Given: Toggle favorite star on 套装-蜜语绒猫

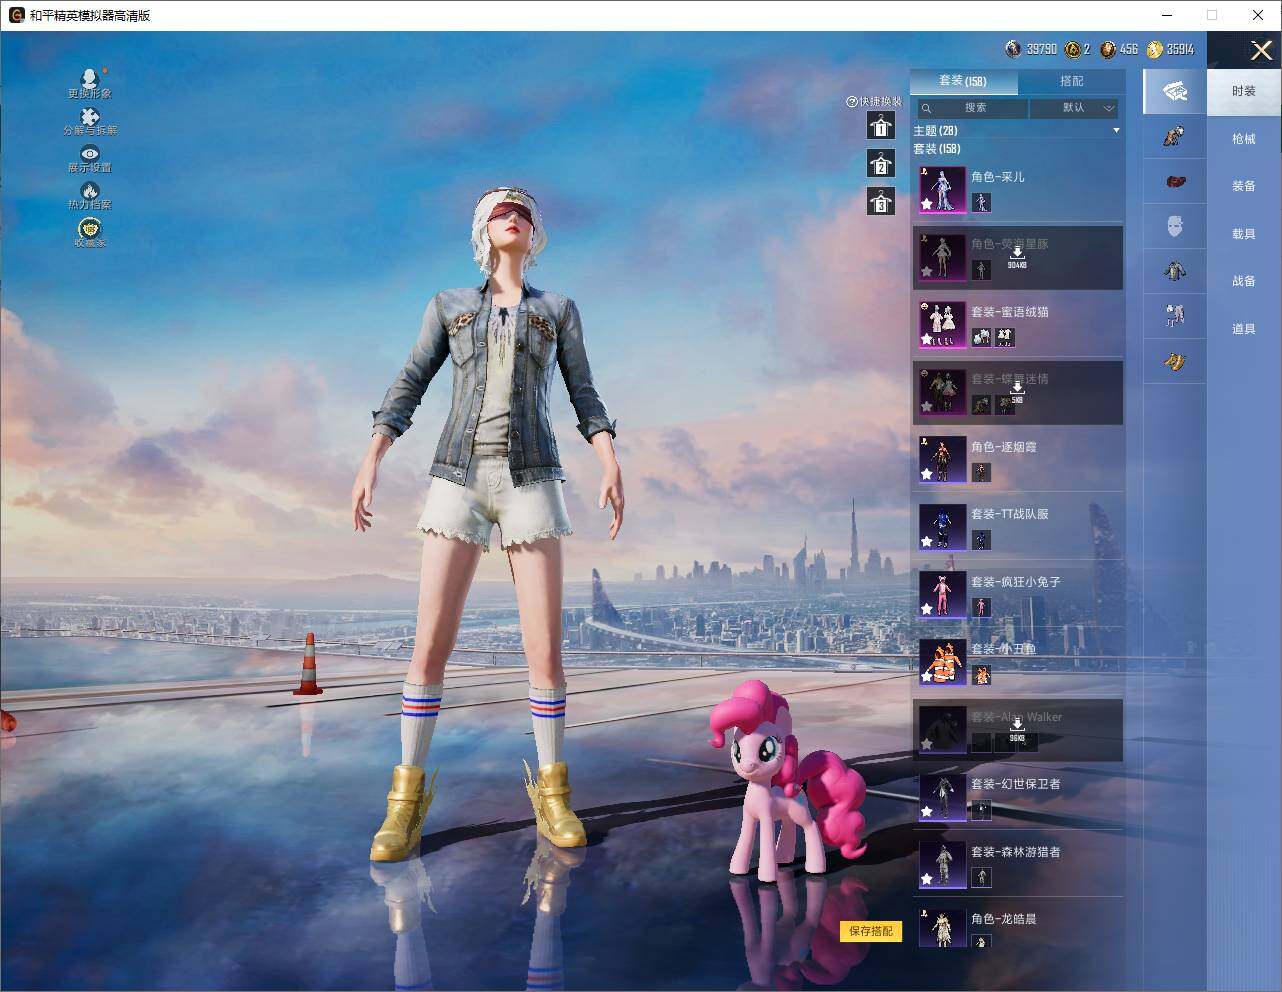Looking at the screenshot, I should point(927,339).
